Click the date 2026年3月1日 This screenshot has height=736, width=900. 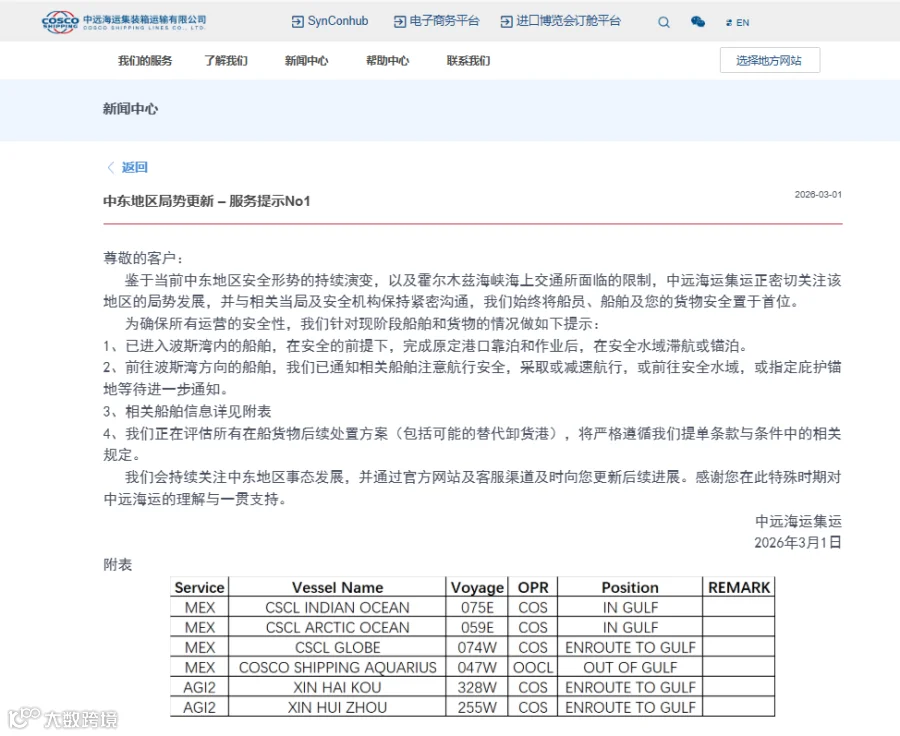pos(798,543)
